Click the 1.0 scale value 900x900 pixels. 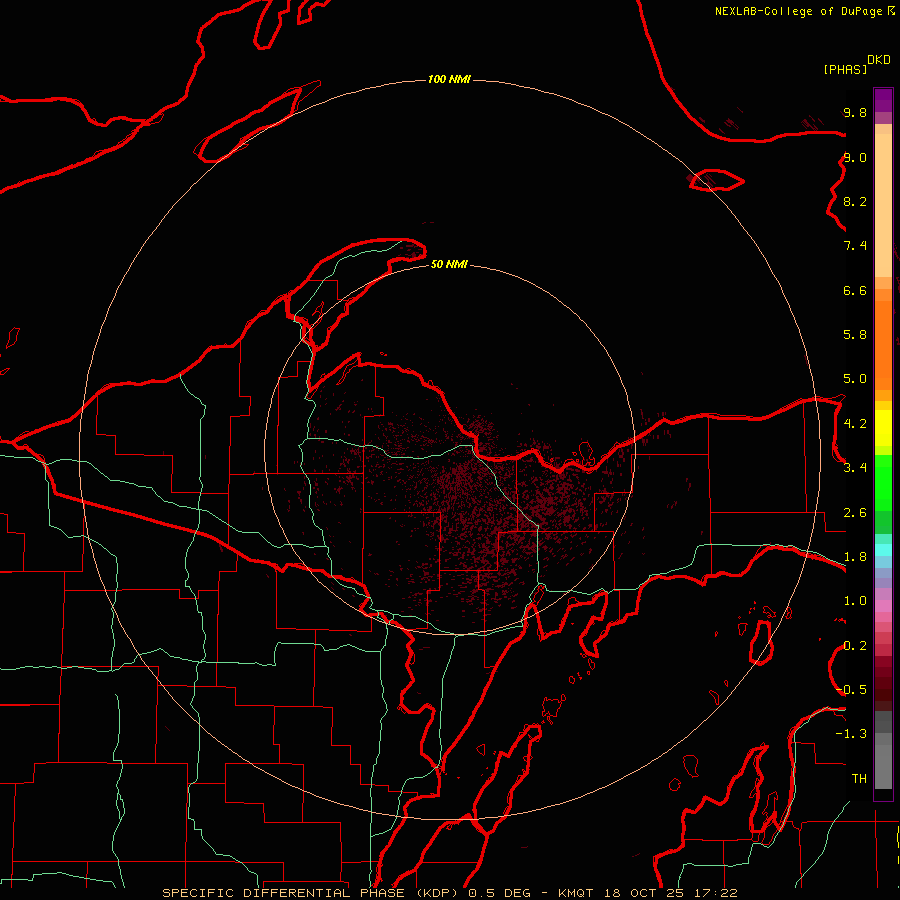pyautogui.click(x=855, y=601)
